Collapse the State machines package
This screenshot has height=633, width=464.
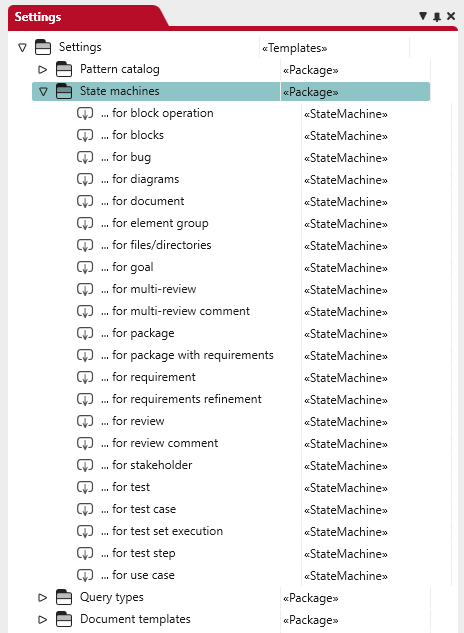(43, 92)
